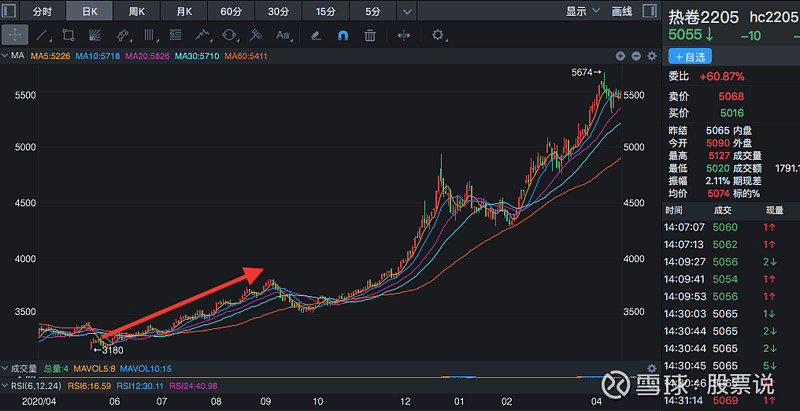Click the current price 5055
The height and width of the screenshot is (411, 800).
[x=686, y=35]
